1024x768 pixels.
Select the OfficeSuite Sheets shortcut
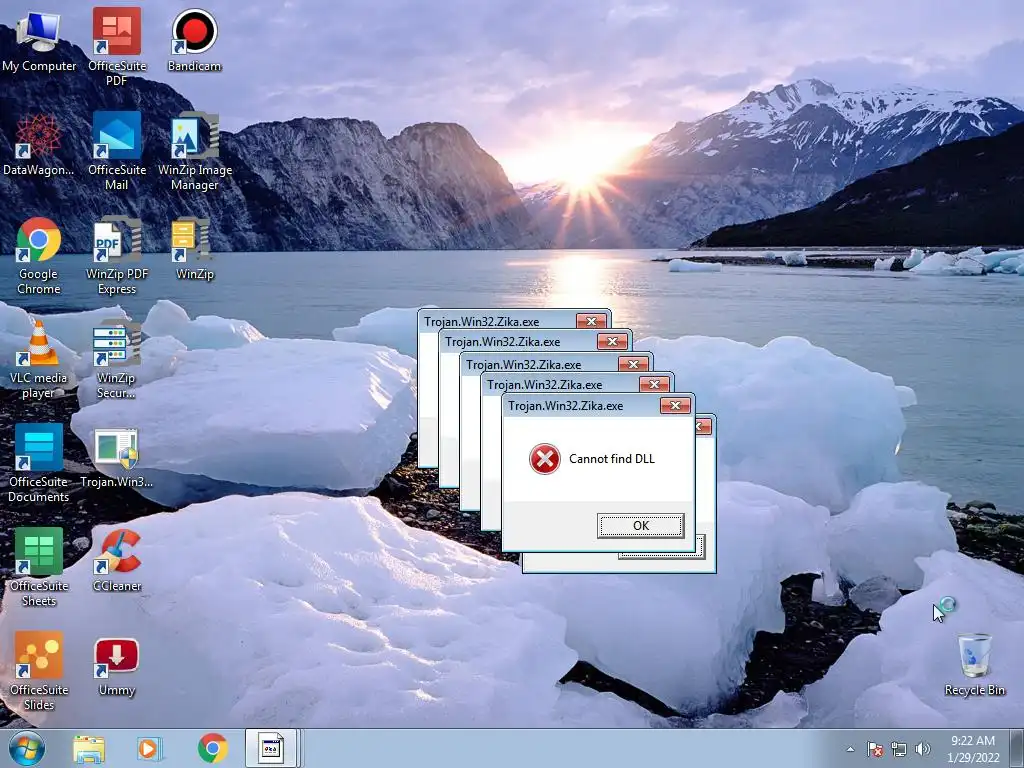[39, 566]
